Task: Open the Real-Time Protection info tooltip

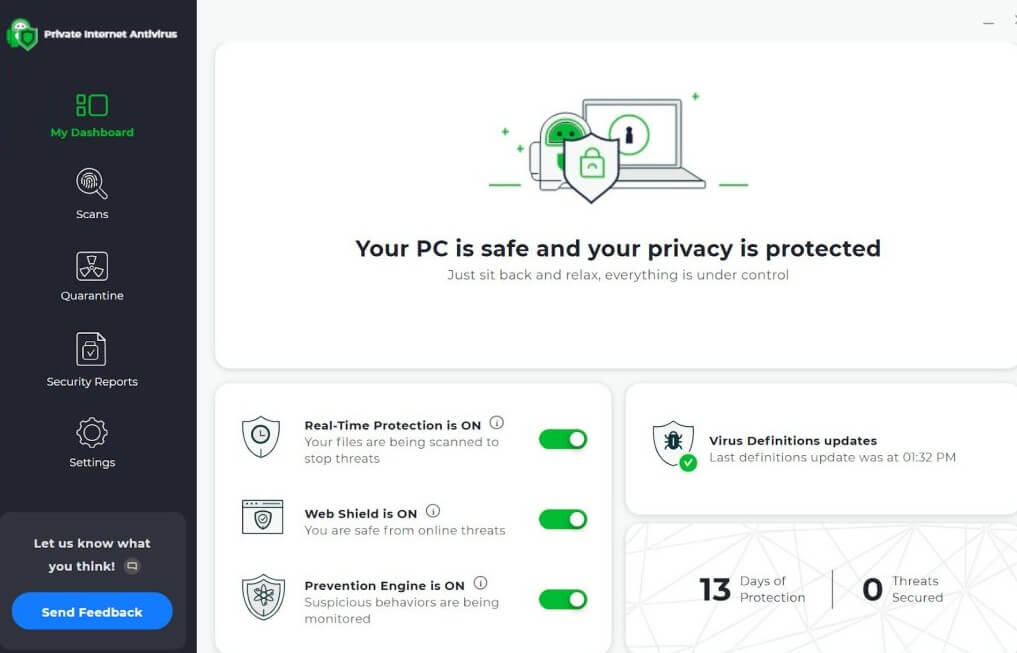Action: 497,421
